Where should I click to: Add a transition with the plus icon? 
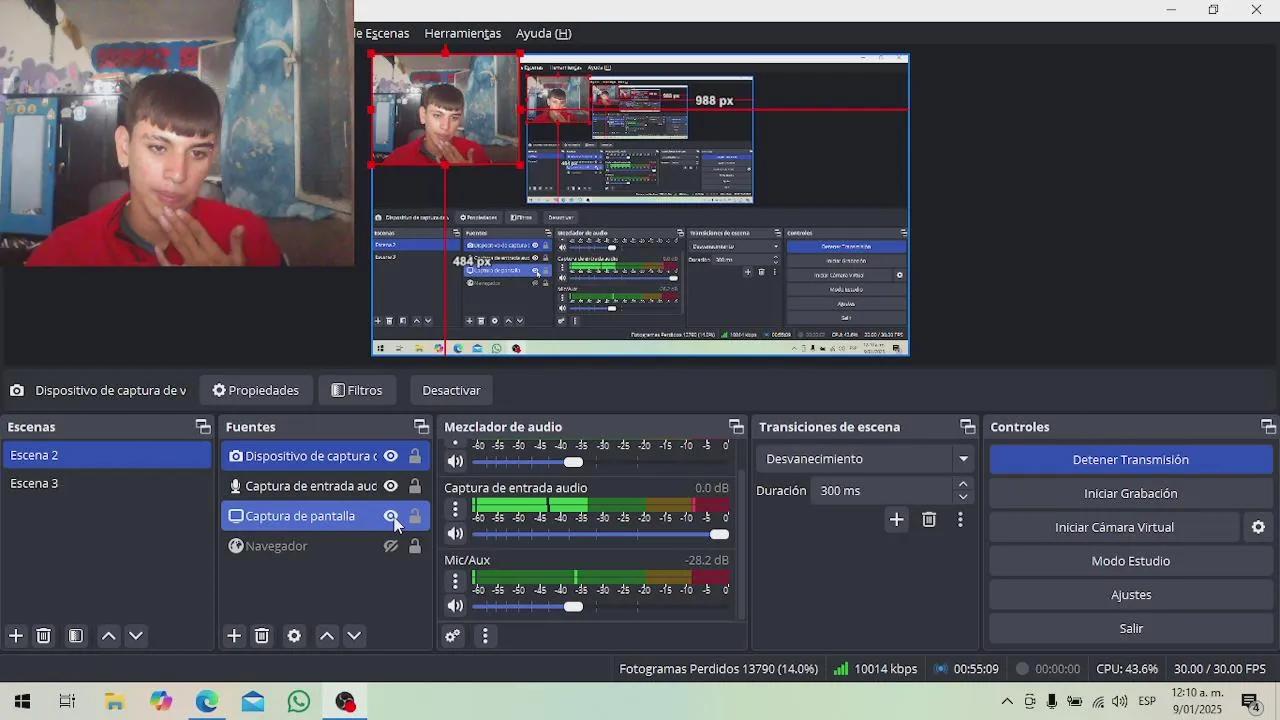point(896,519)
